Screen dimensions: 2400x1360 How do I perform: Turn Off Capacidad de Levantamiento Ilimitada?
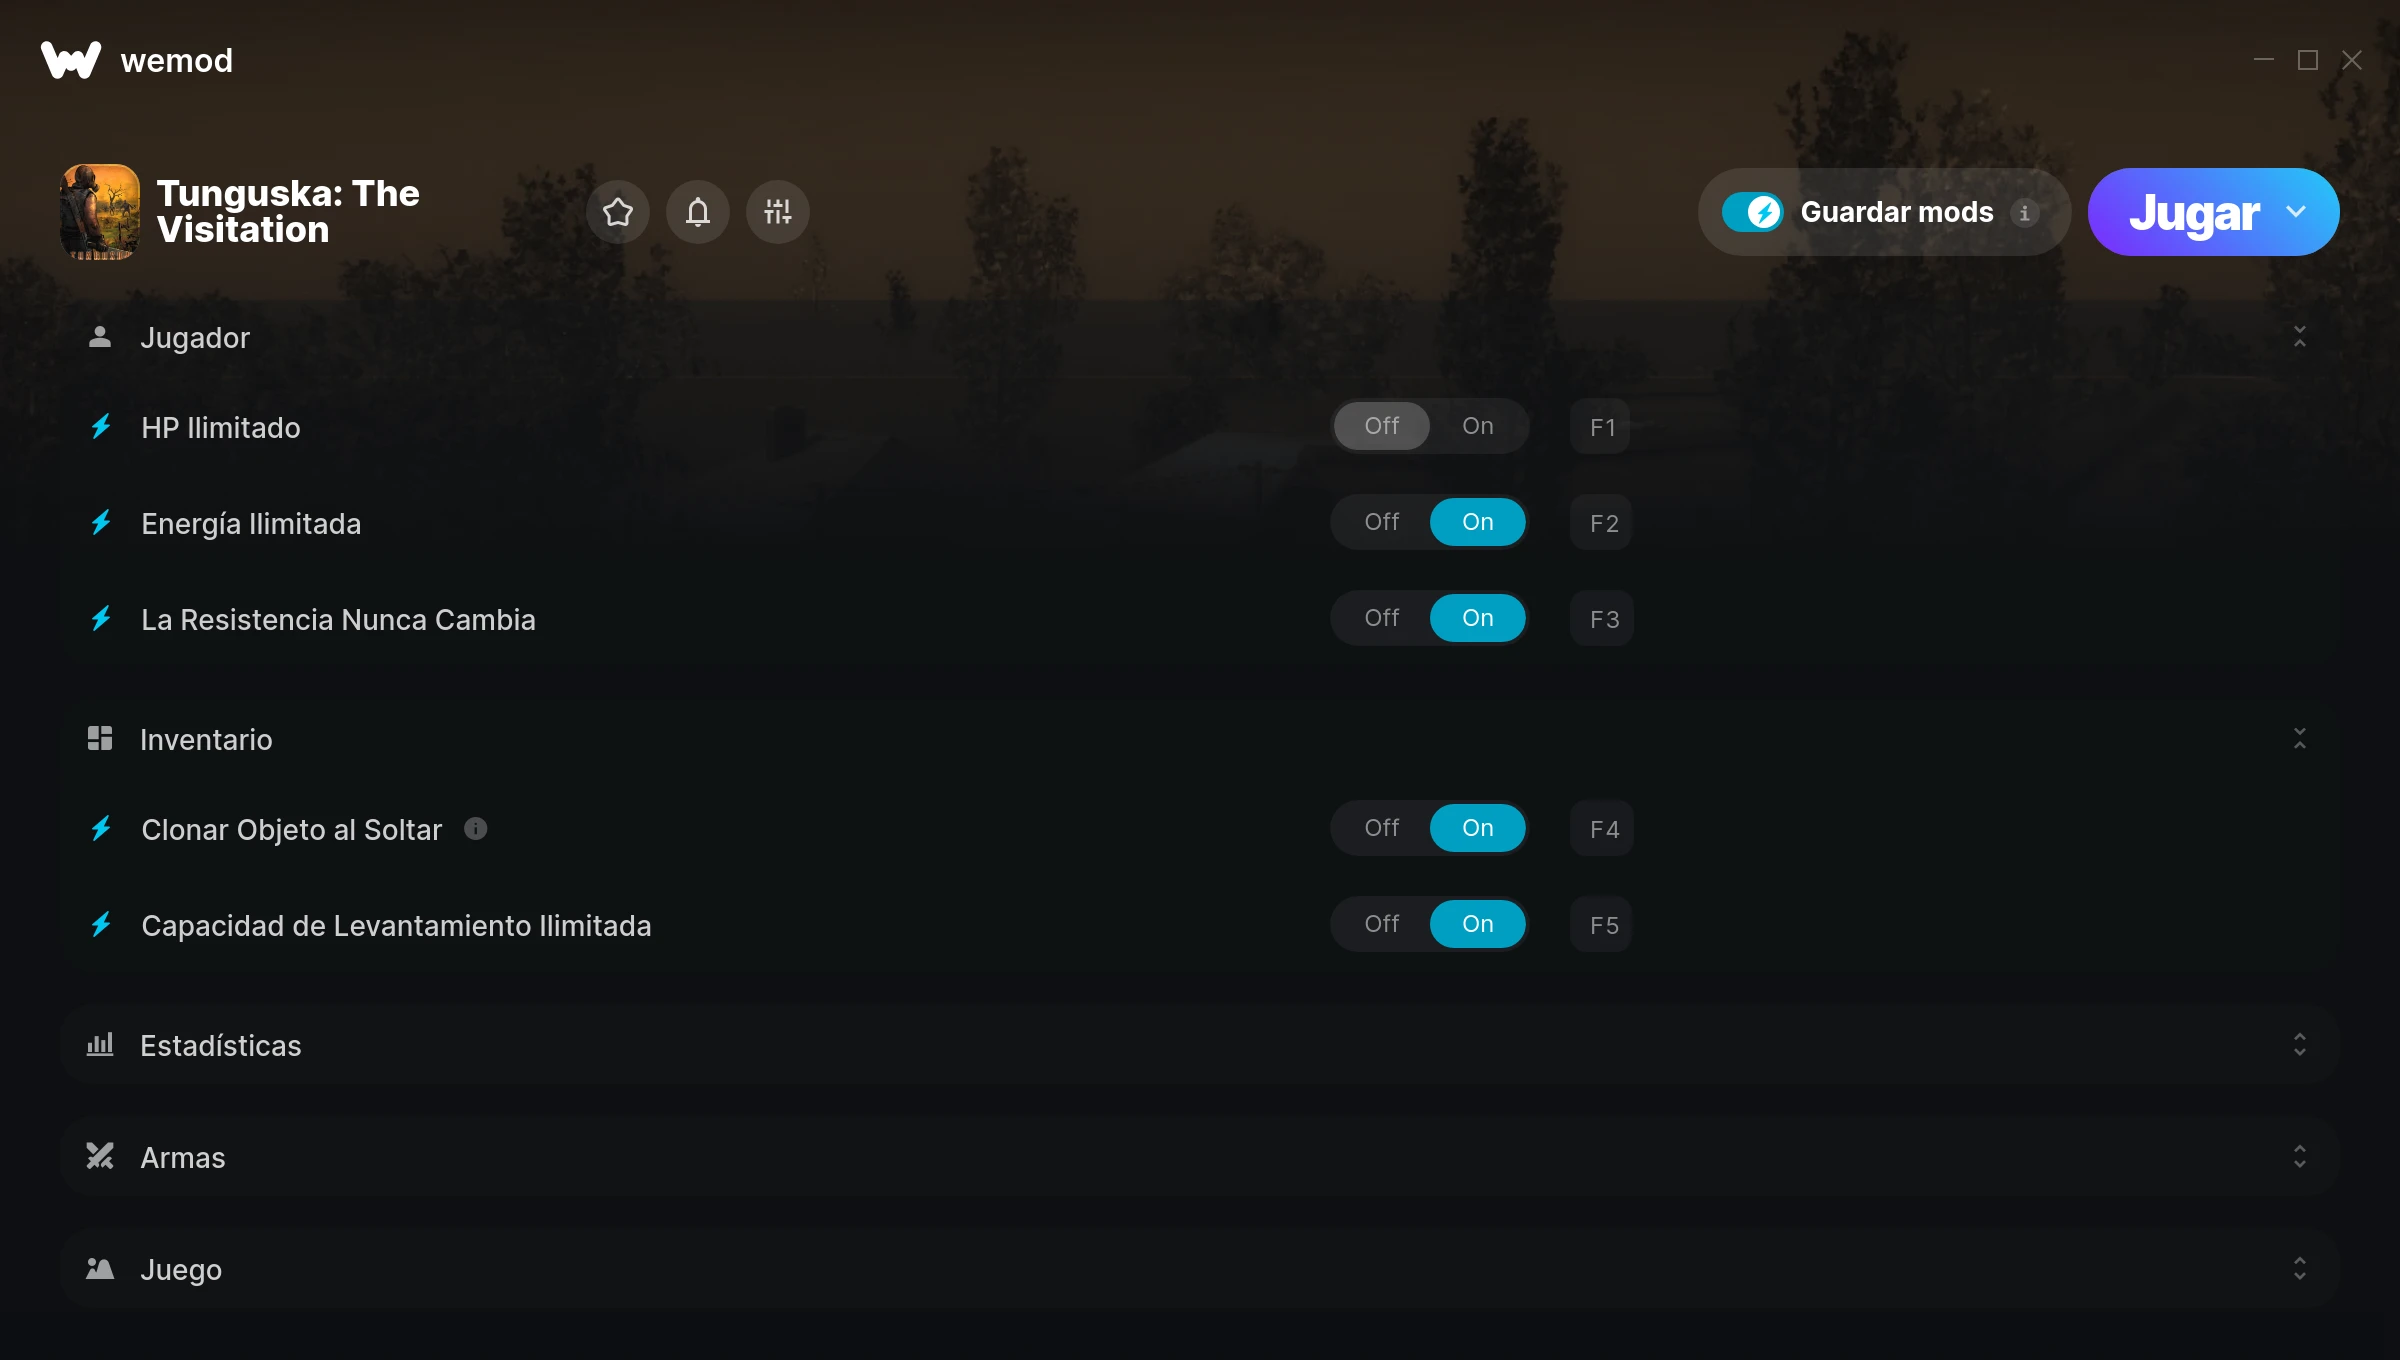(1381, 924)
